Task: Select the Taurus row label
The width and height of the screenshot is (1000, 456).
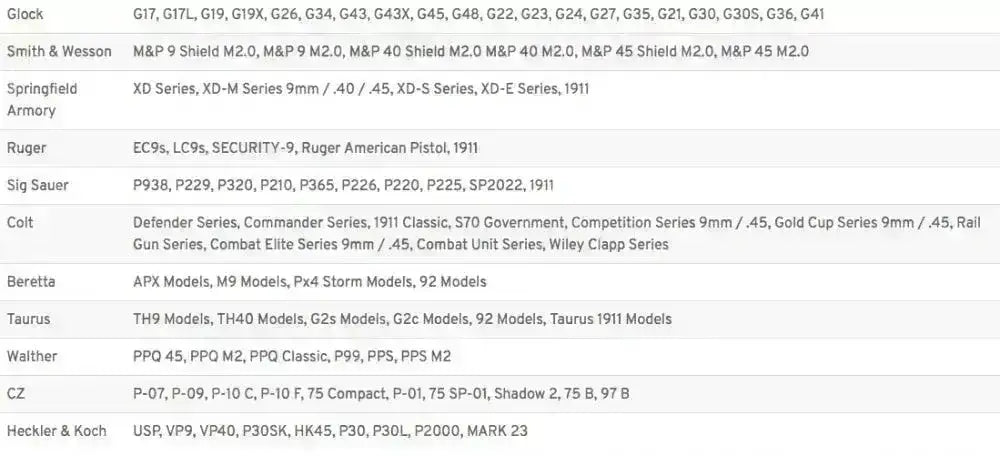Action: (x=29, y=319)
